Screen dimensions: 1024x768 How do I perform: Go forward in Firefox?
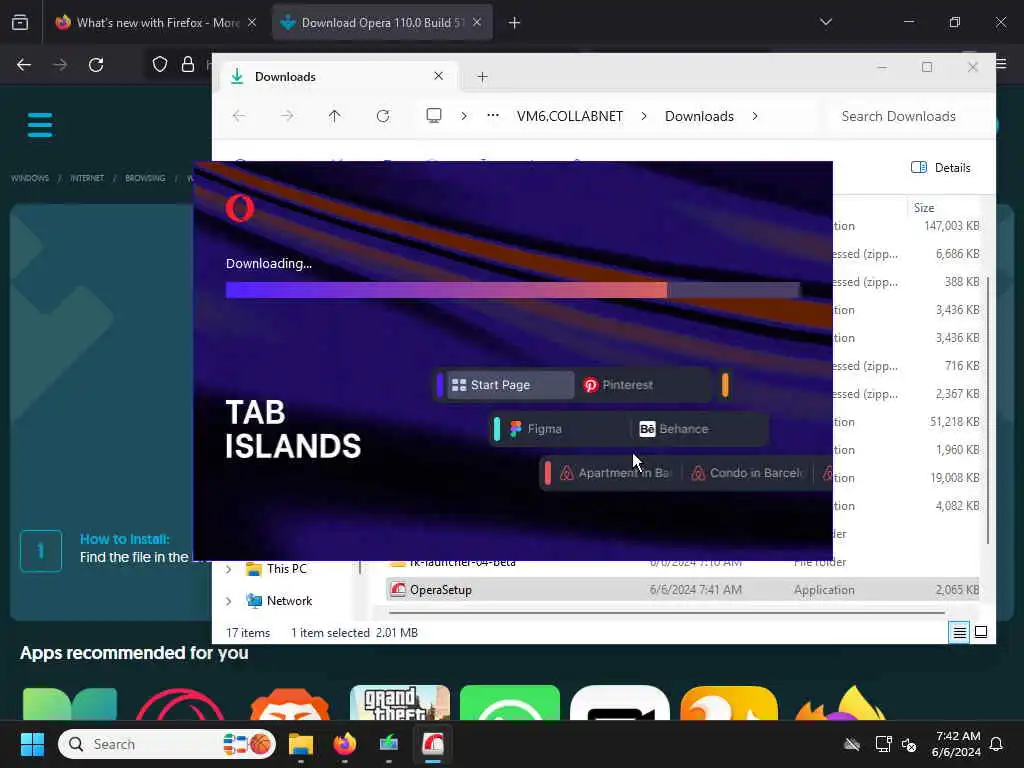60,65
